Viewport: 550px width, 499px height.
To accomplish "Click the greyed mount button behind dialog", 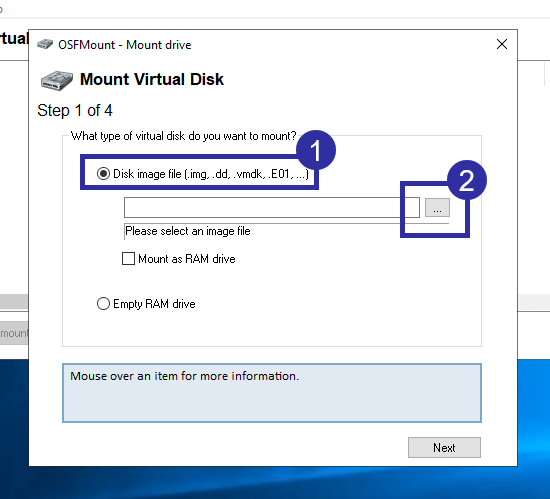I will tap(14, 333).
